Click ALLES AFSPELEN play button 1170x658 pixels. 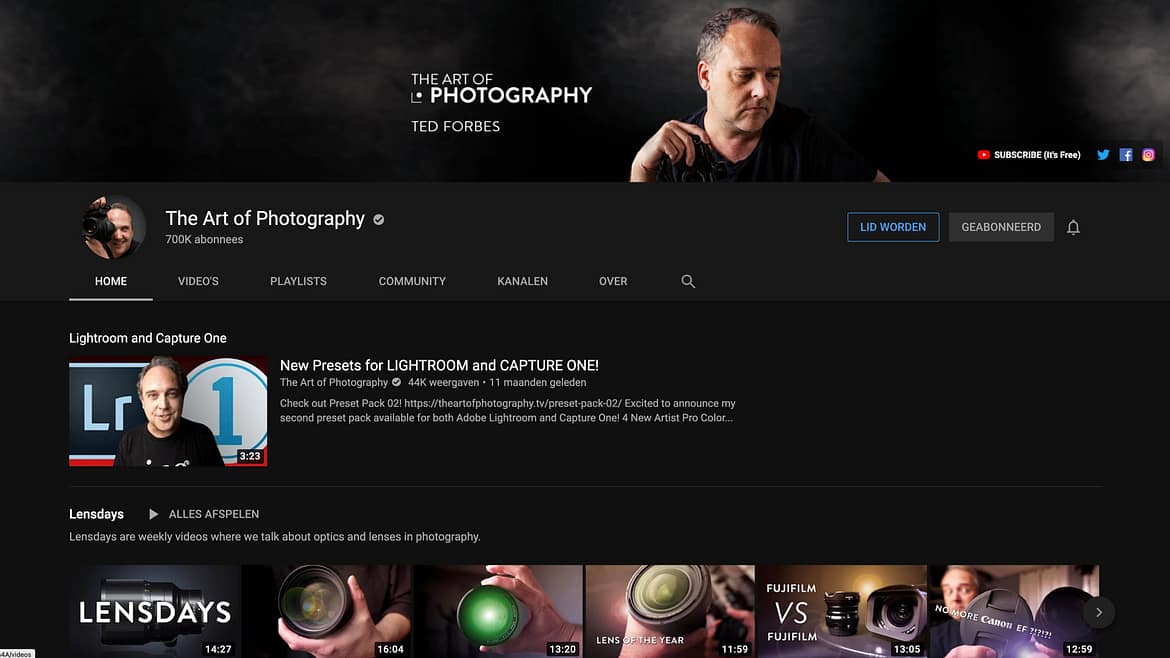click(204, 514)
